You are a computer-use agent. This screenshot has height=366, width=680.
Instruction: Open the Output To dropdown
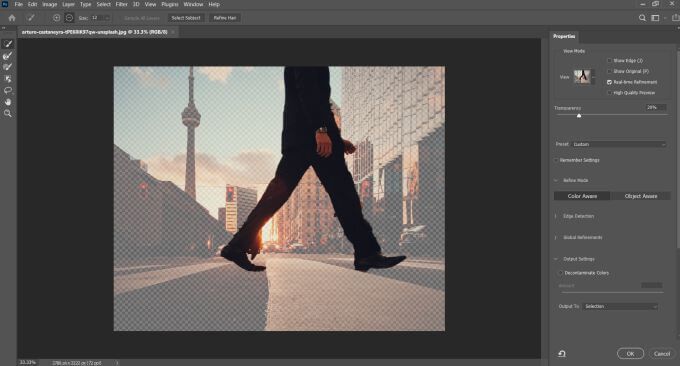point(620,306)
